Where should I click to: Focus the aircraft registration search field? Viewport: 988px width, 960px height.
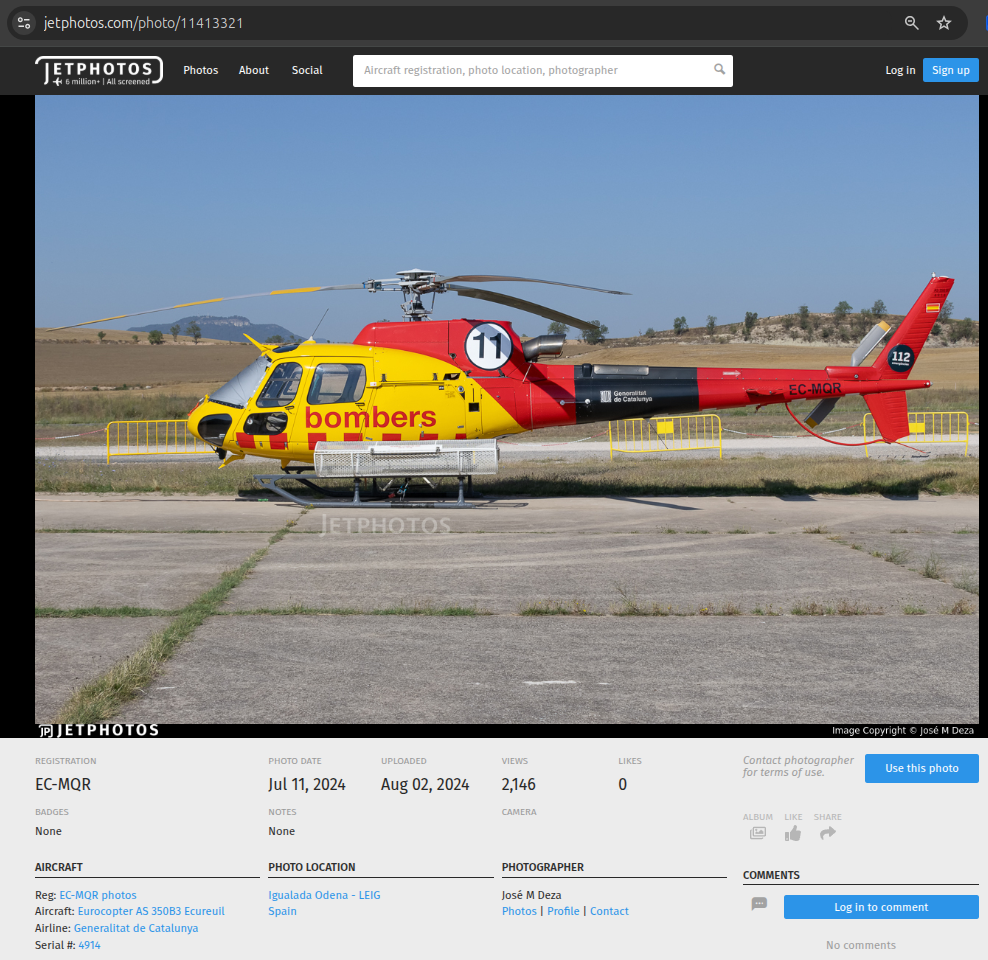click(x=535, y=71)
